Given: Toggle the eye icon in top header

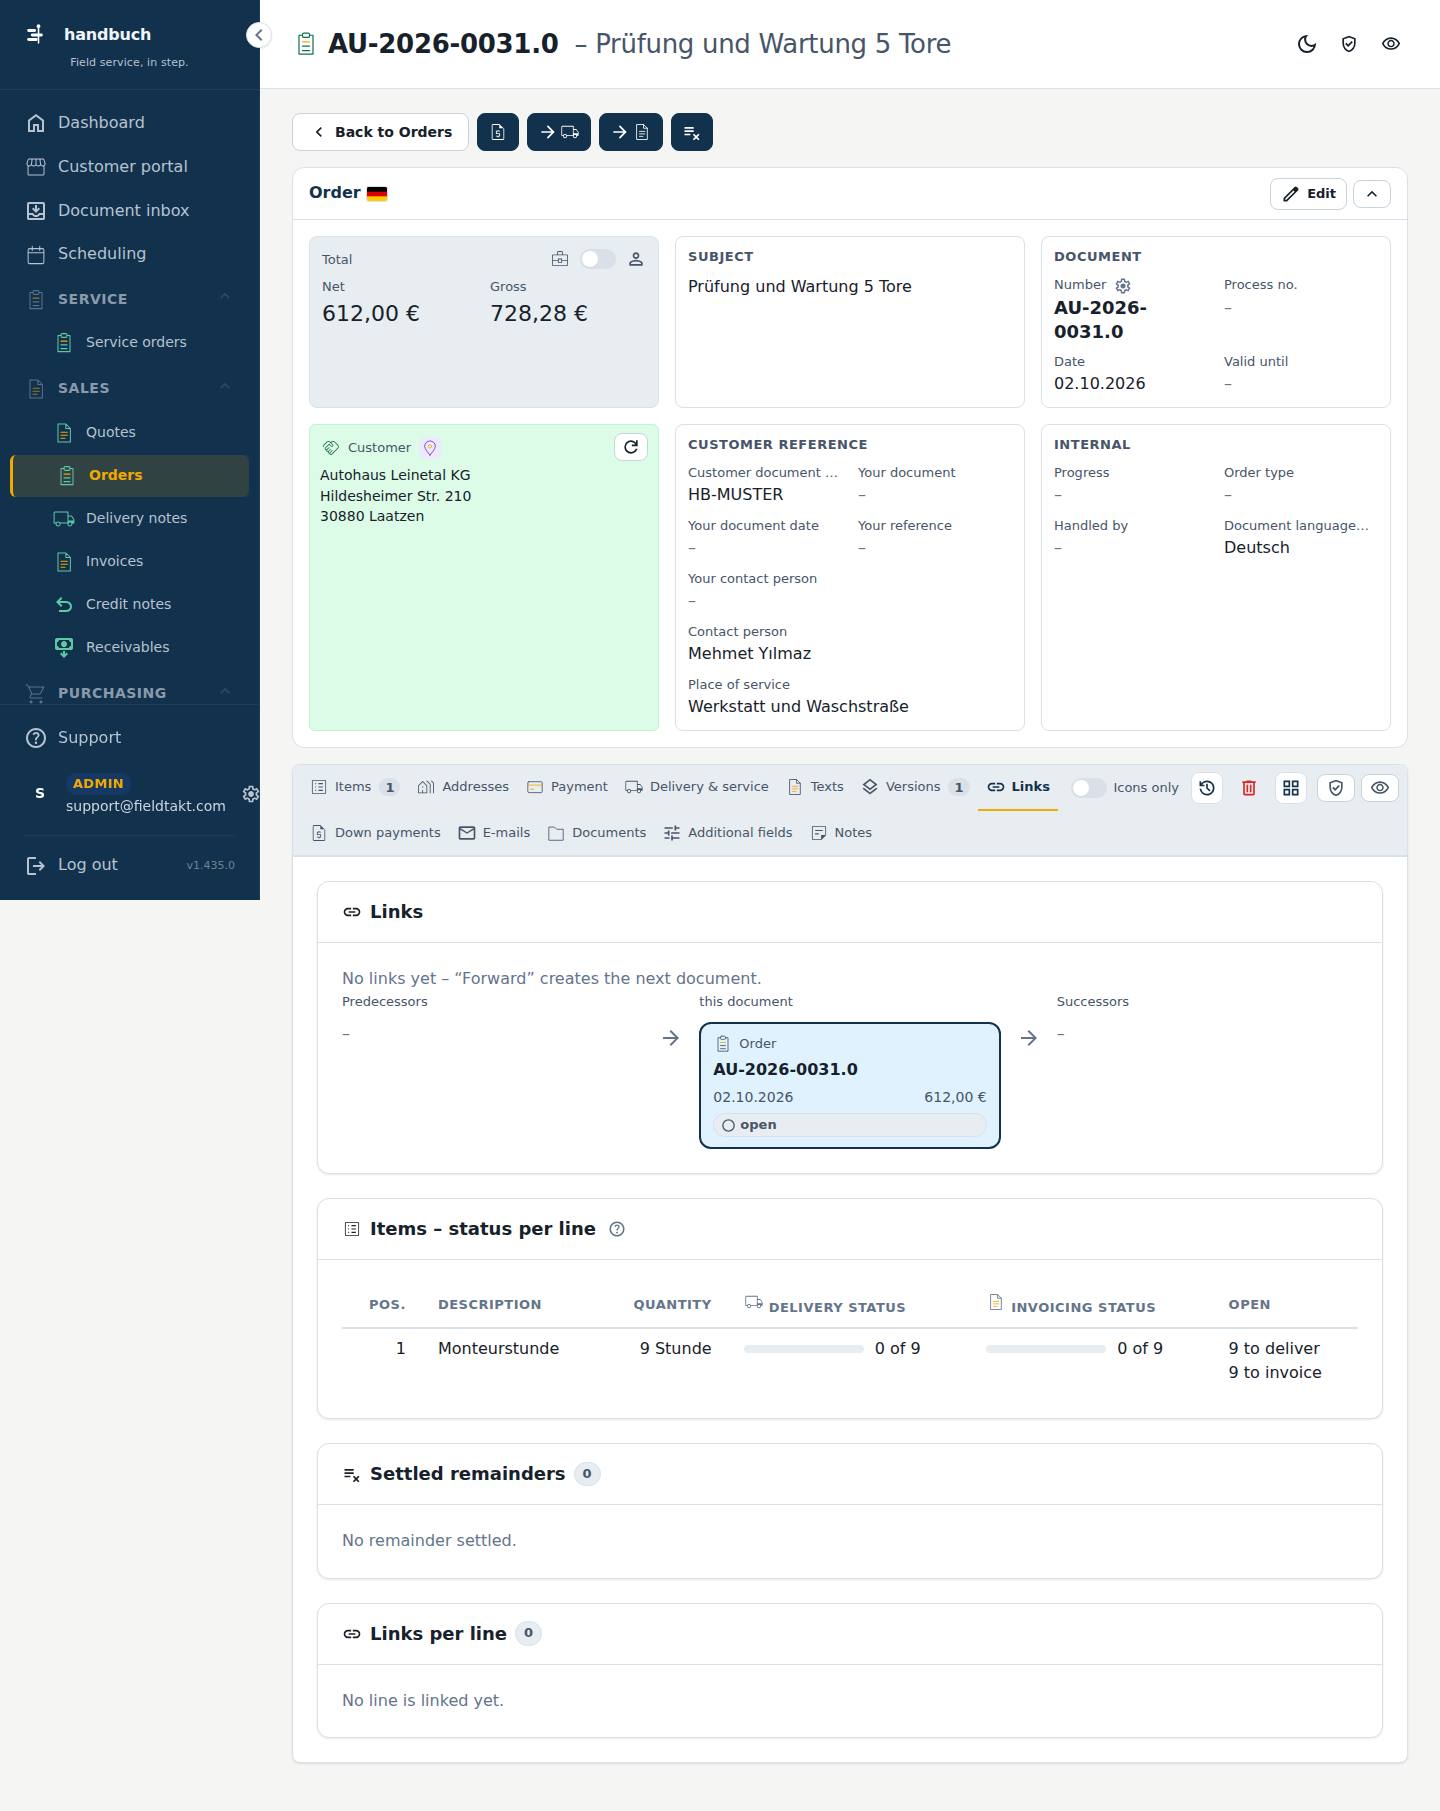Looking at the screenshot, I should click(1391, 44).
